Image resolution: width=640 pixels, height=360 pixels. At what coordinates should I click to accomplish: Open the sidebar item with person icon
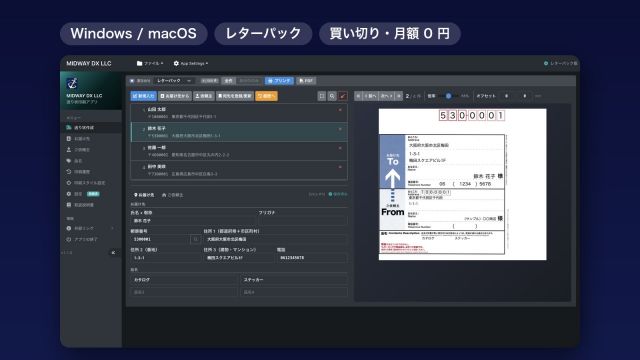[91, 150]
